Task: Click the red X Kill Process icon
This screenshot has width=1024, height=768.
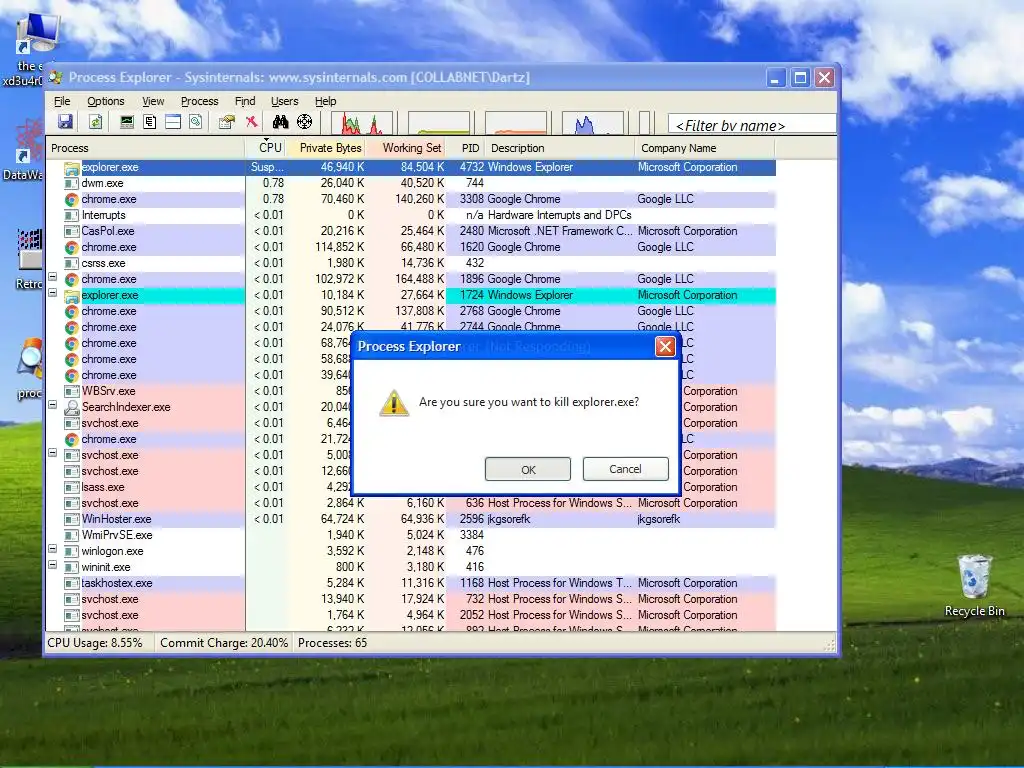Action: pyautogui.click(x=251, y=121)
